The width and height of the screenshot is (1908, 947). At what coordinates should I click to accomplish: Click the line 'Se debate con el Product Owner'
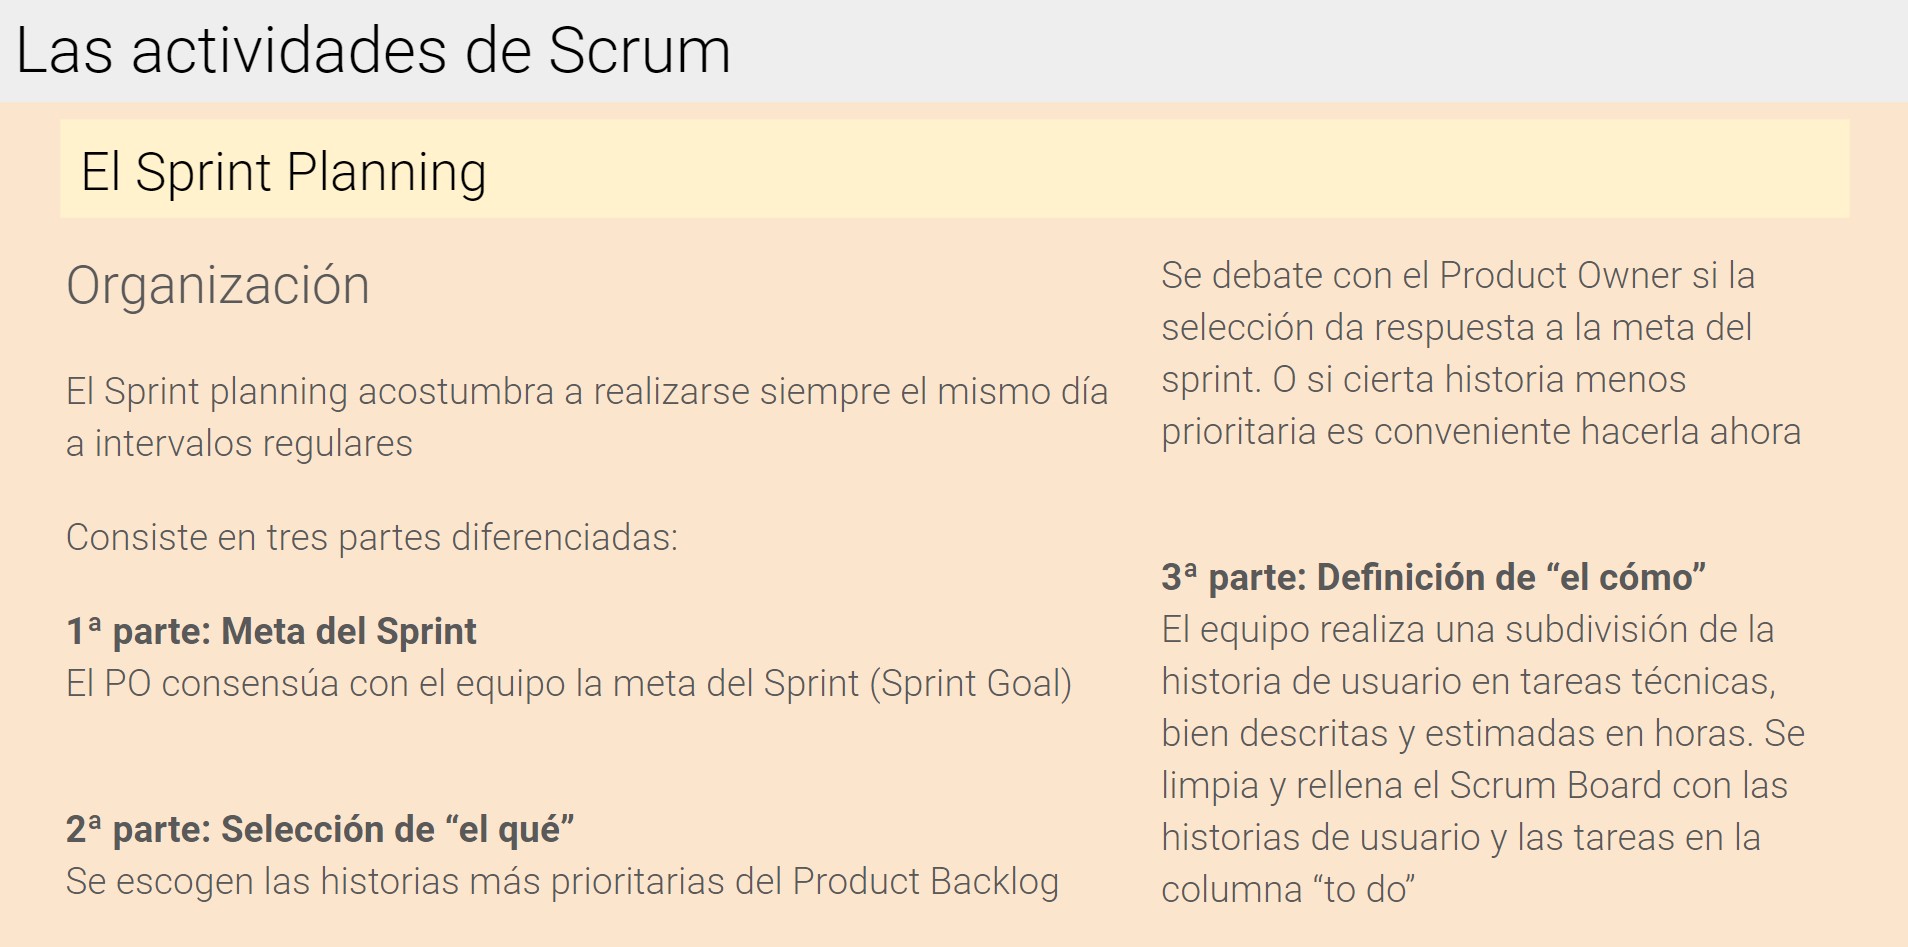pos(1458,276)
